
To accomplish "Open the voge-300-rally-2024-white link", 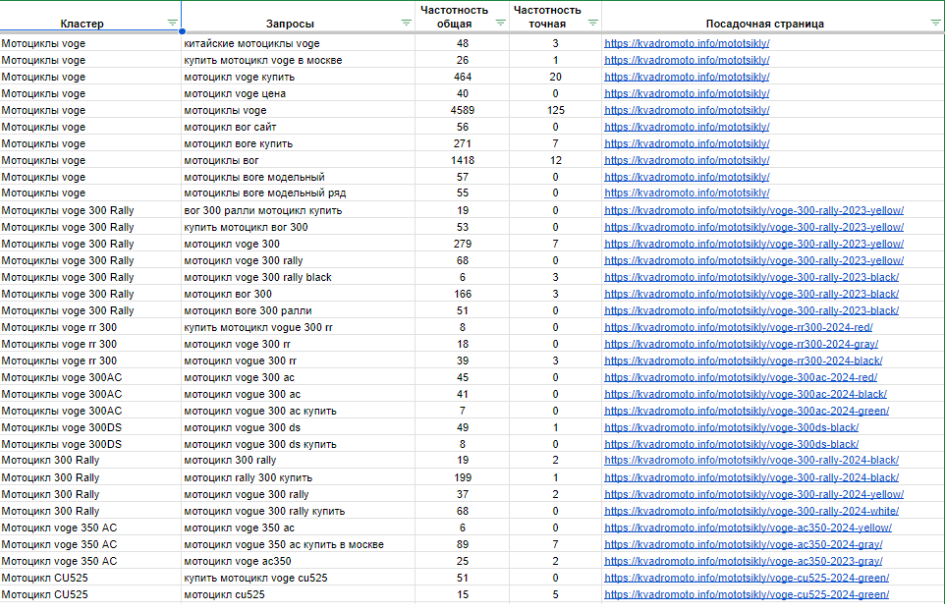I will pyautogui.click(x=752, y=511).
